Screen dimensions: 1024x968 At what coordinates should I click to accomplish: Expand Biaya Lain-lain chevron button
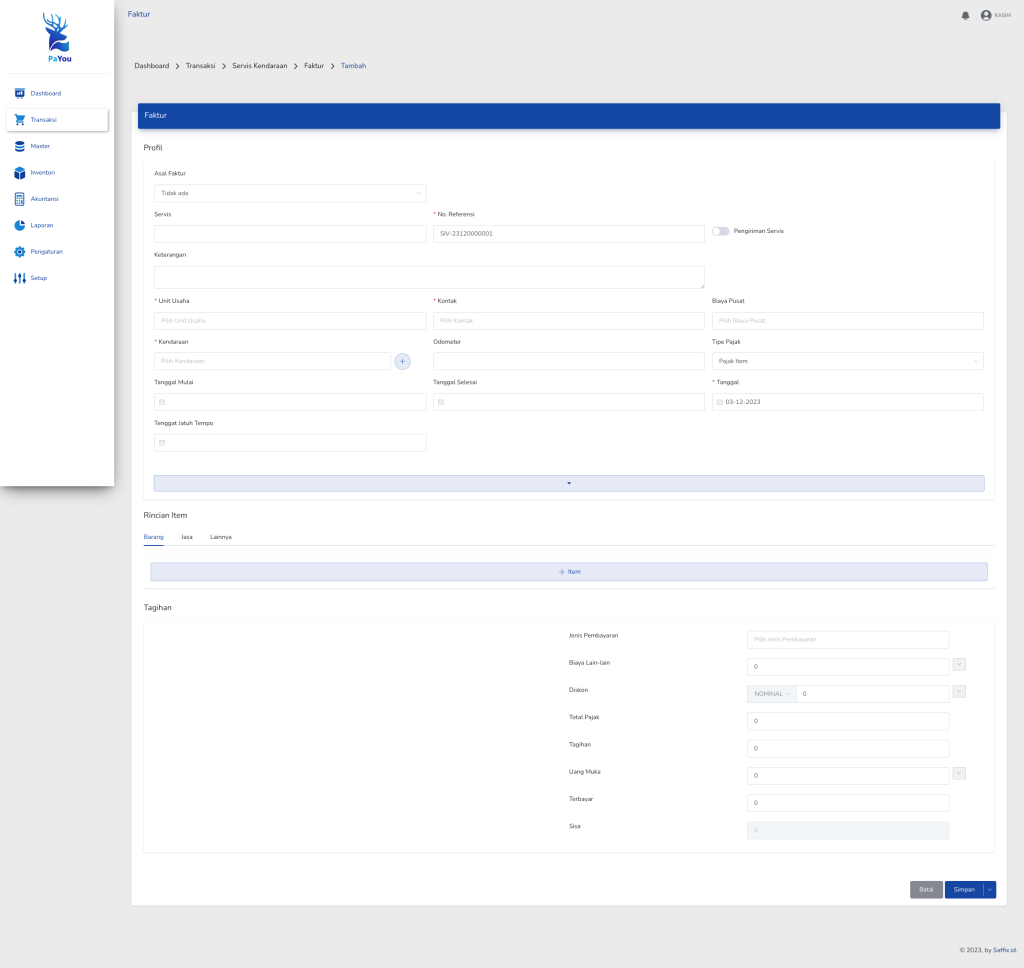[x=959, y=665]
